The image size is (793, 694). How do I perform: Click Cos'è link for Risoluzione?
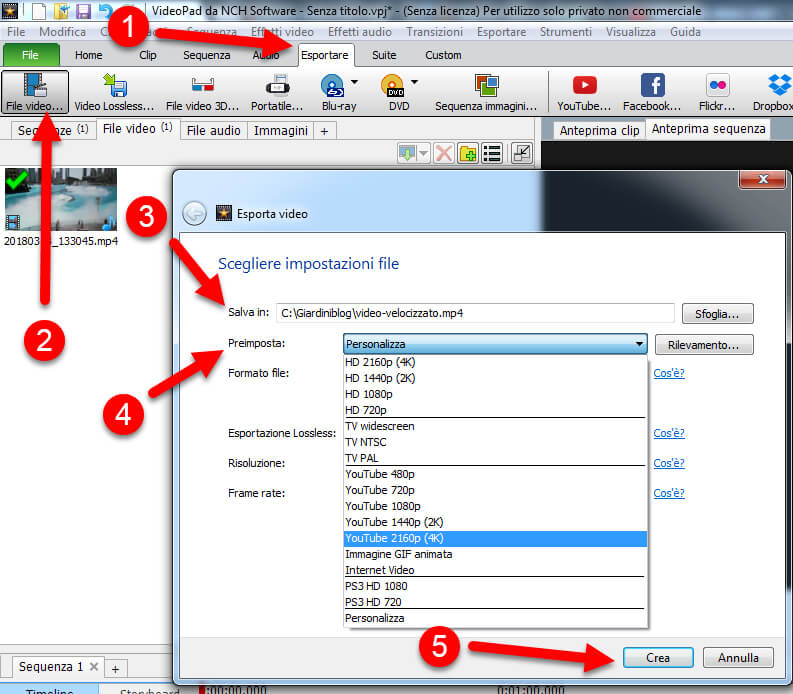669,463
